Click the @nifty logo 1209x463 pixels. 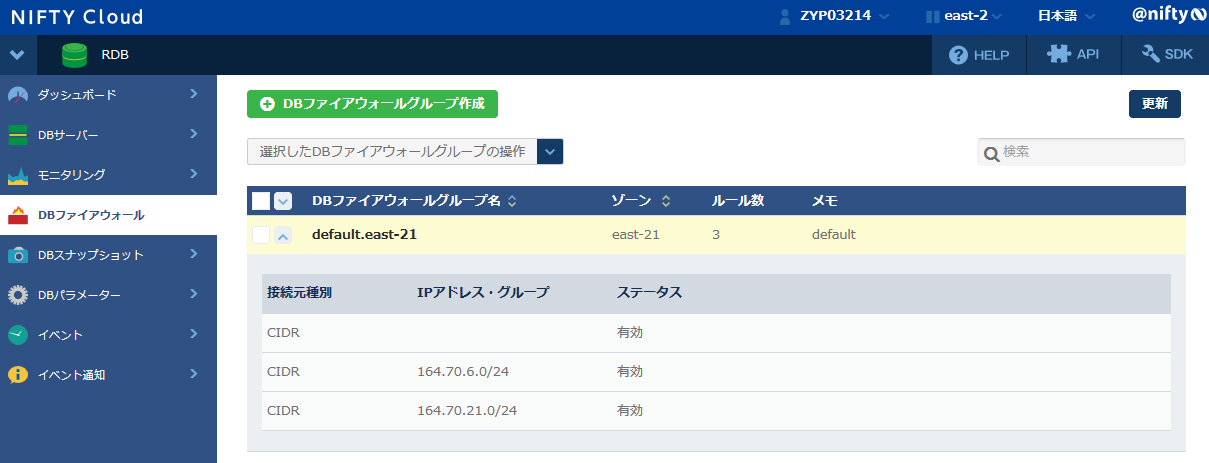coord(1167,15)
